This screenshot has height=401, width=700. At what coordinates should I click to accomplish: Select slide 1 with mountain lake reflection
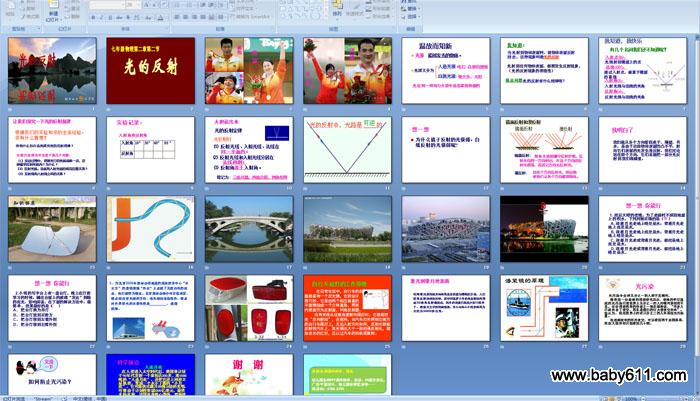(52, 71)
